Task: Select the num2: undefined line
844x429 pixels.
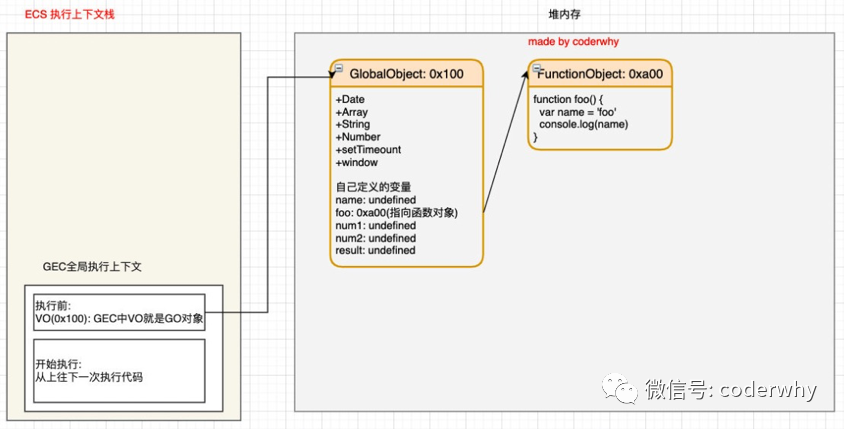Action: tap(375, 238)
